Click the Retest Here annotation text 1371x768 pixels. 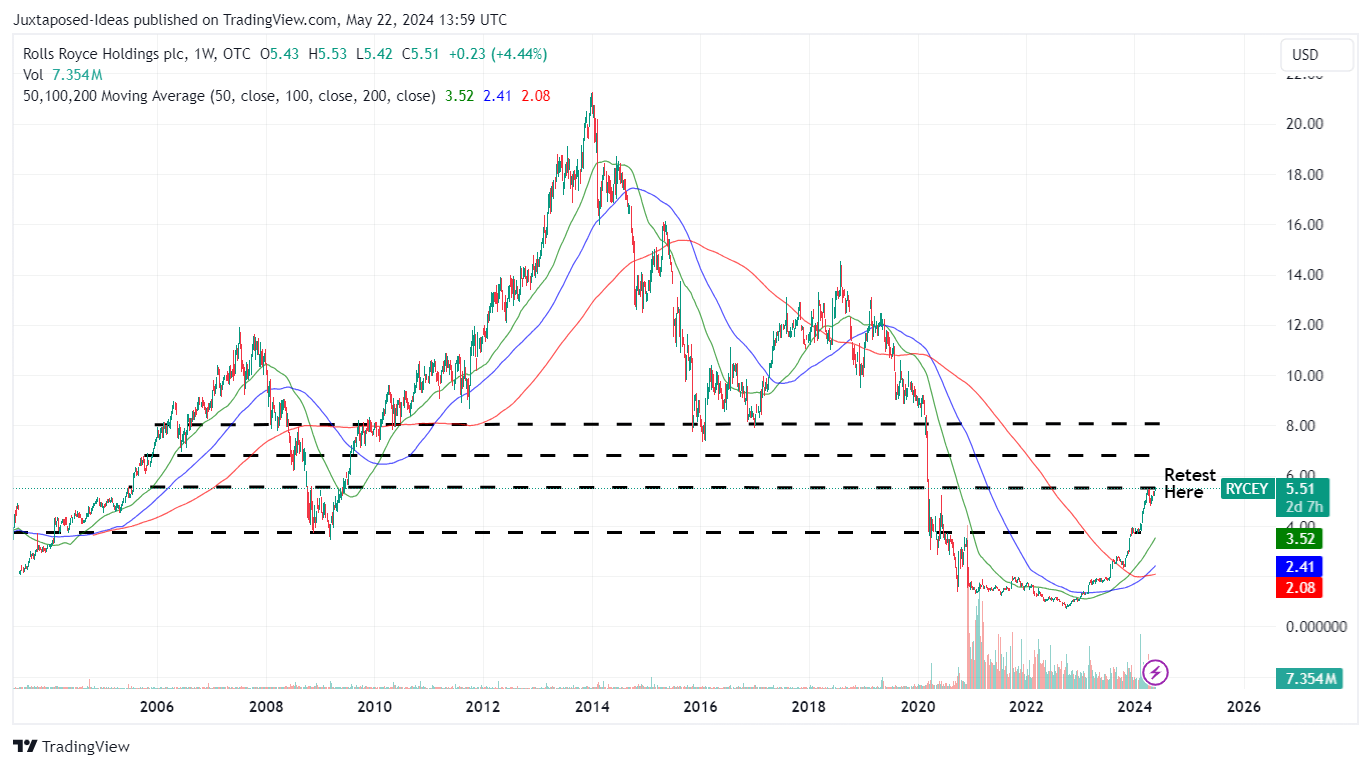pos(1189,482)
